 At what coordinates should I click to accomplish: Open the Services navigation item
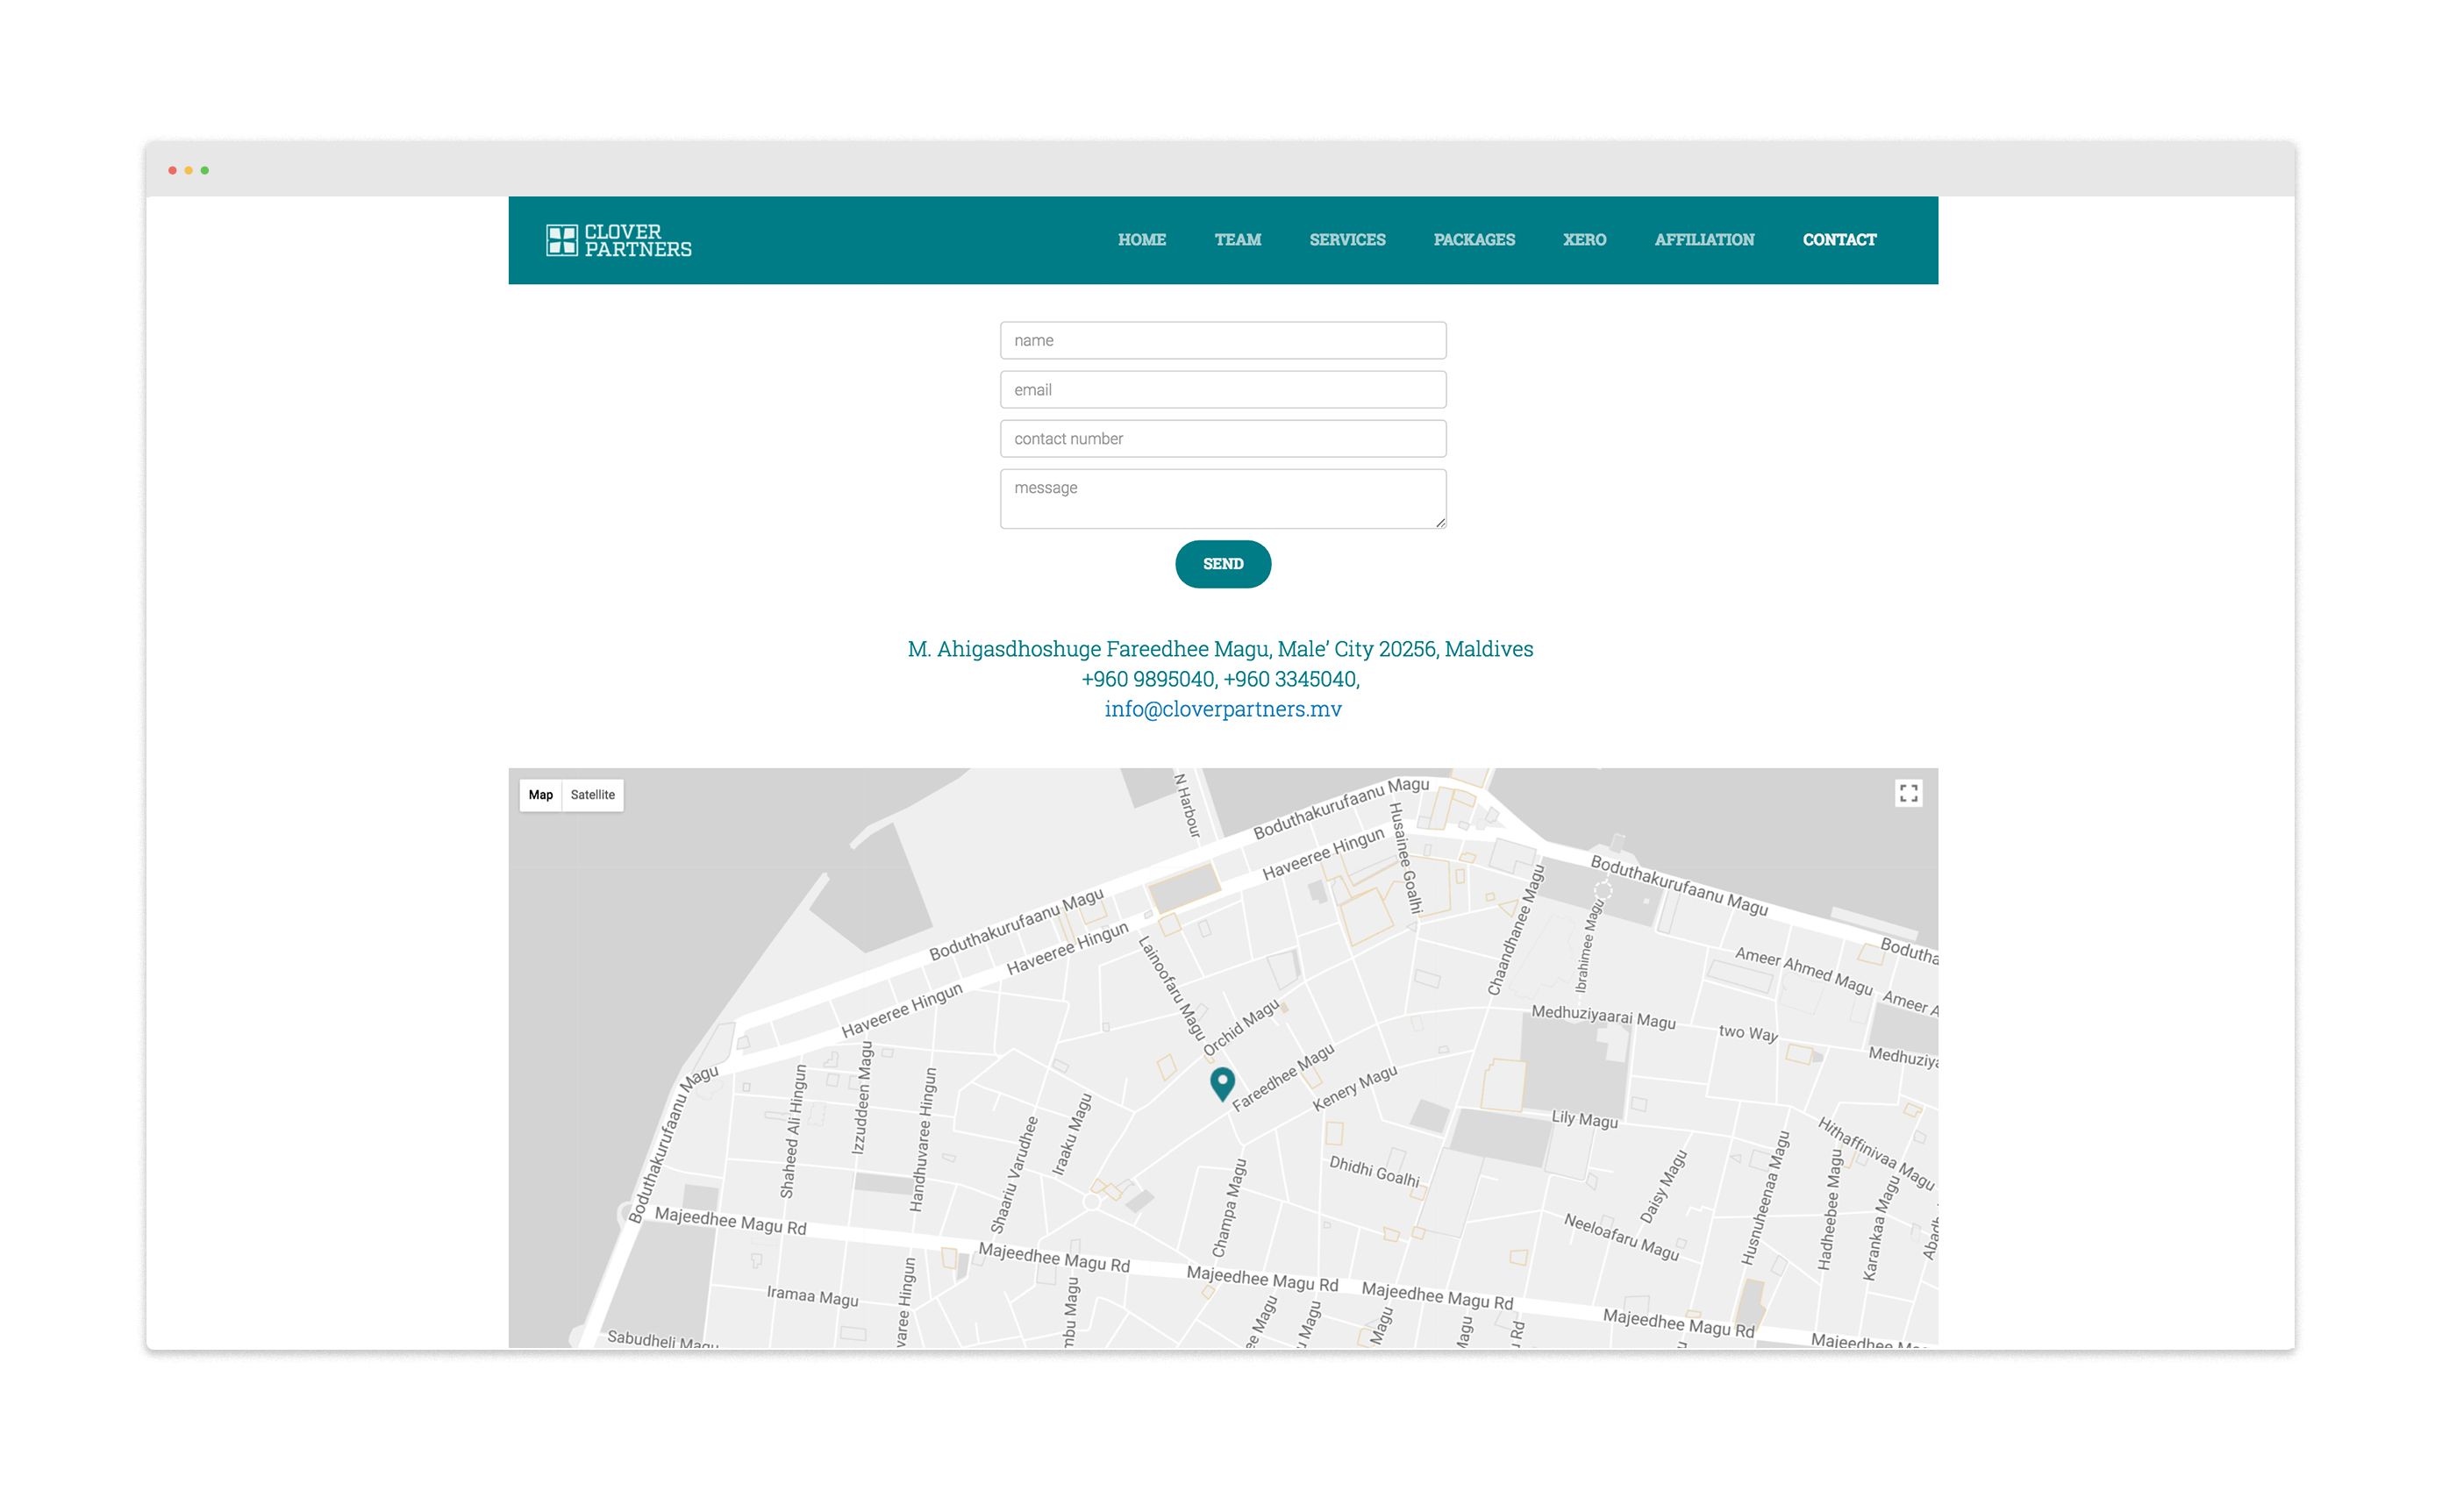click(1346, 240)
